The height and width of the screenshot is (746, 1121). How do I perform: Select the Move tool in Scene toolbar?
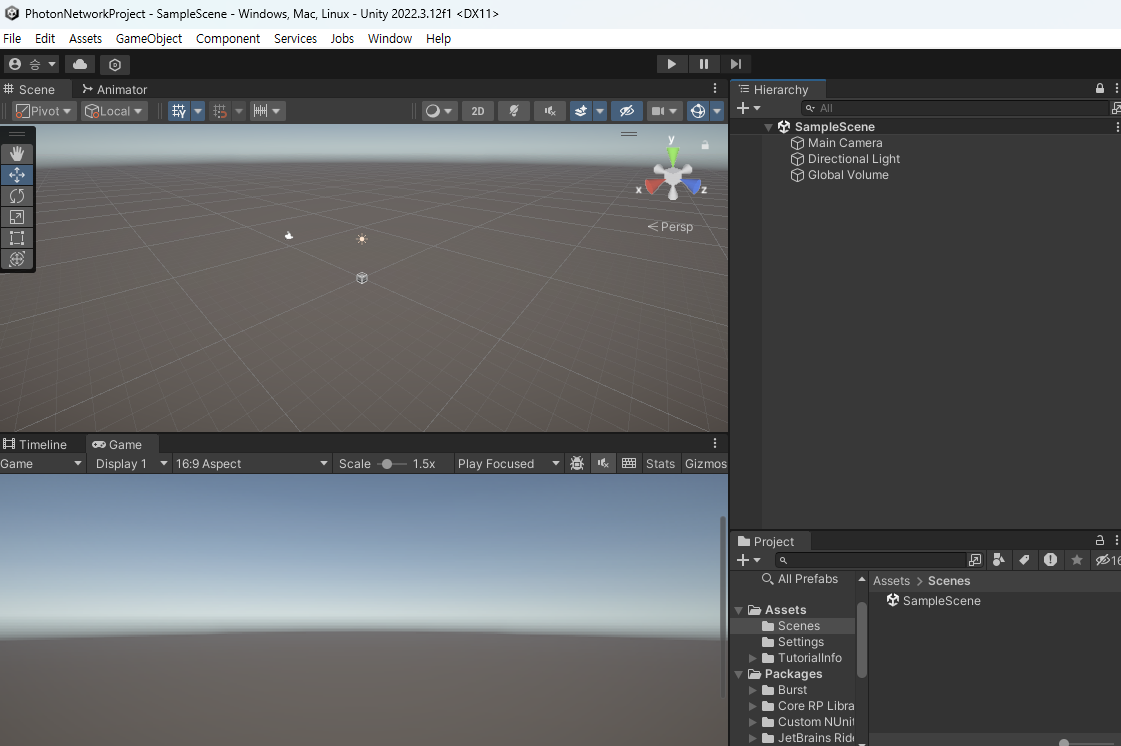click(17, 175)
